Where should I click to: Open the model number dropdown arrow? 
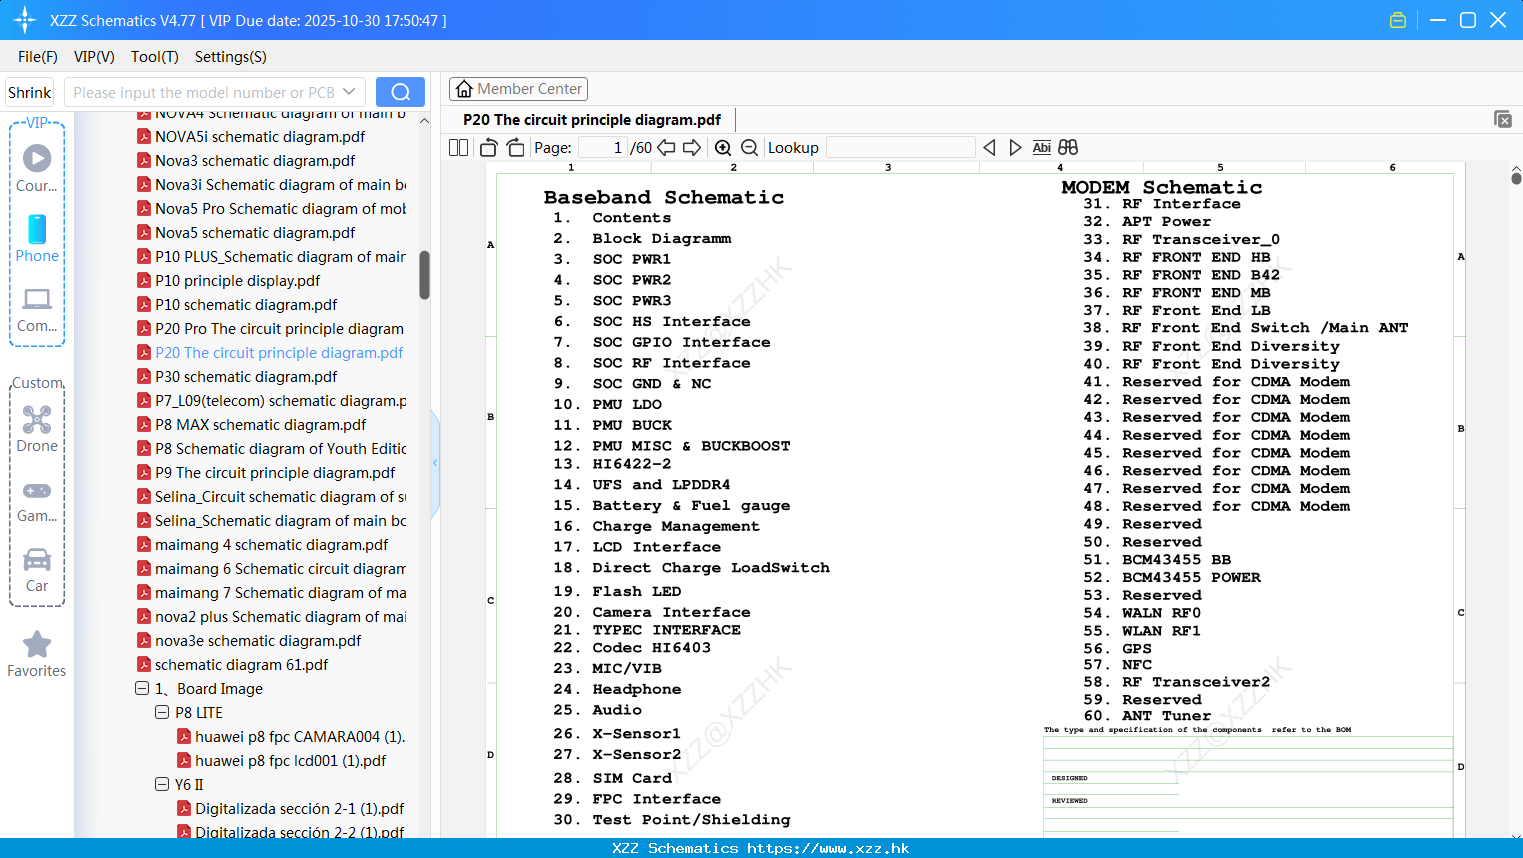click(349, 92)
